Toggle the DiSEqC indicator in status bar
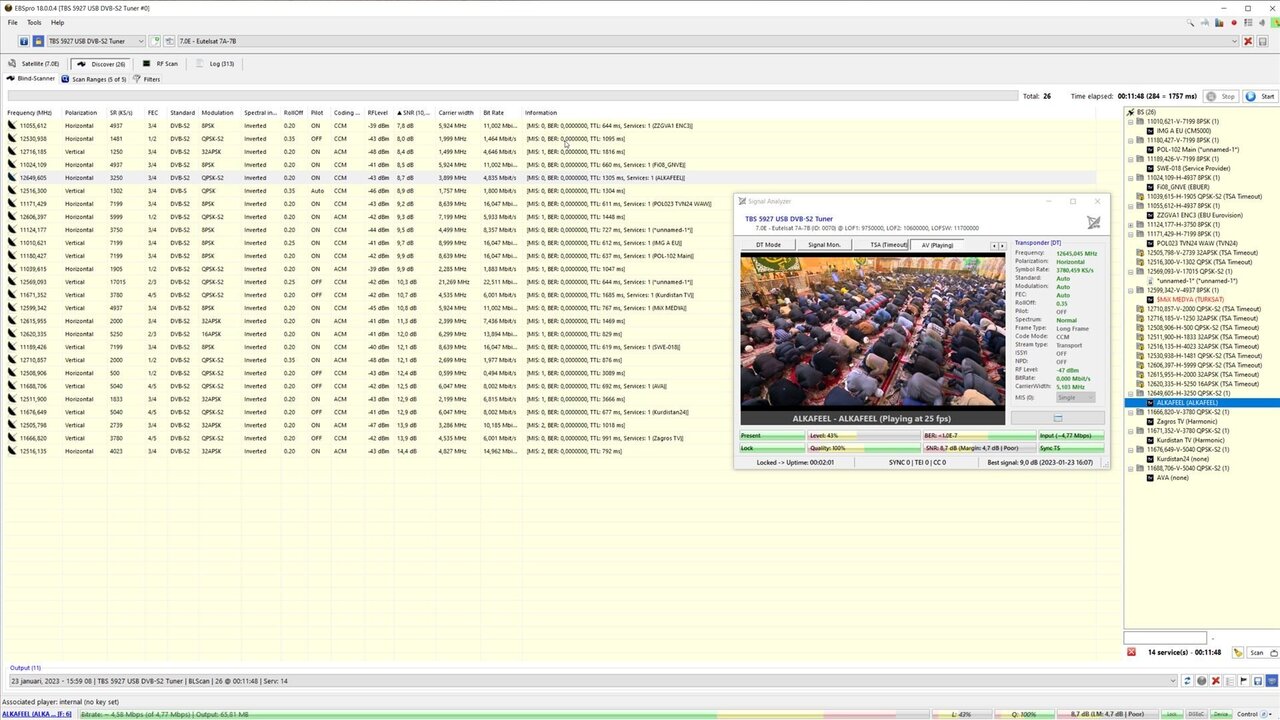This screenshot has width=1280, height=720. point(1196,714)
